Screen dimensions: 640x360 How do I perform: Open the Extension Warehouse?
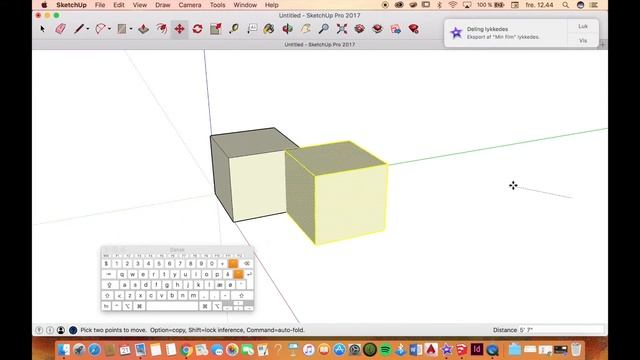pyautogui.click(x=378, y=29)
